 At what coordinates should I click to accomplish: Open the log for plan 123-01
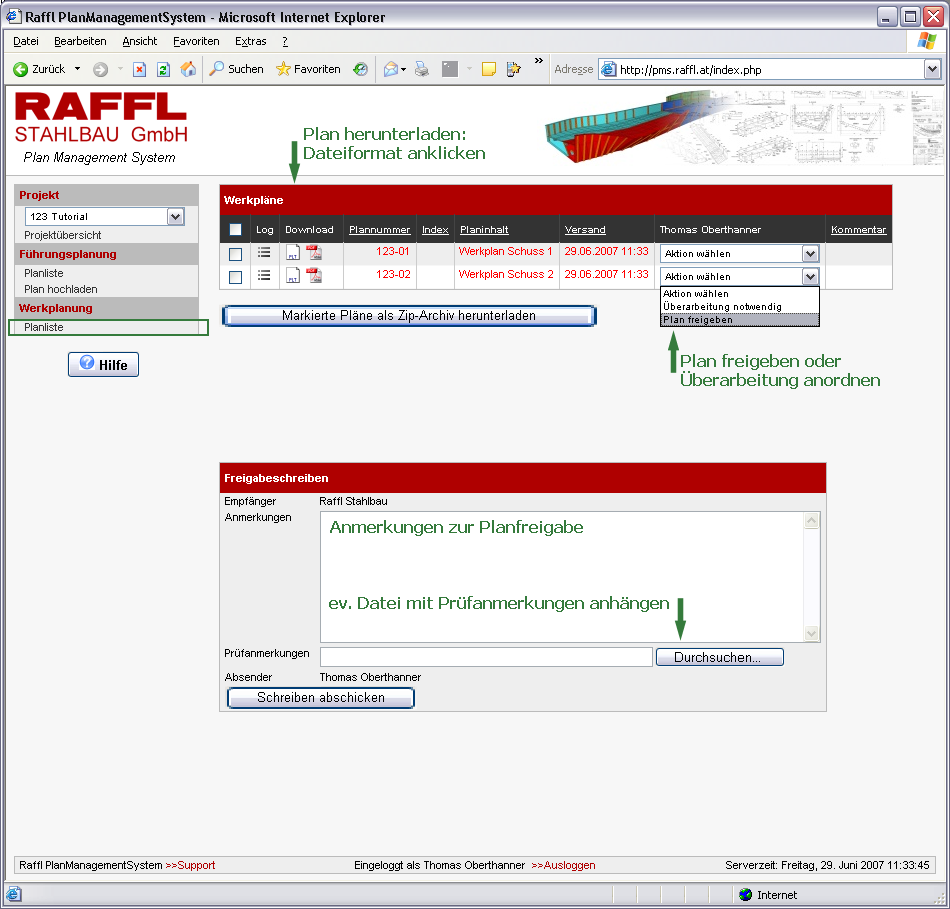[264, 253]
